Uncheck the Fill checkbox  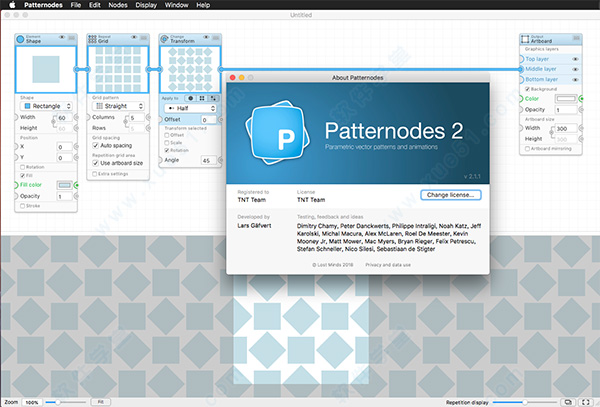23,176
